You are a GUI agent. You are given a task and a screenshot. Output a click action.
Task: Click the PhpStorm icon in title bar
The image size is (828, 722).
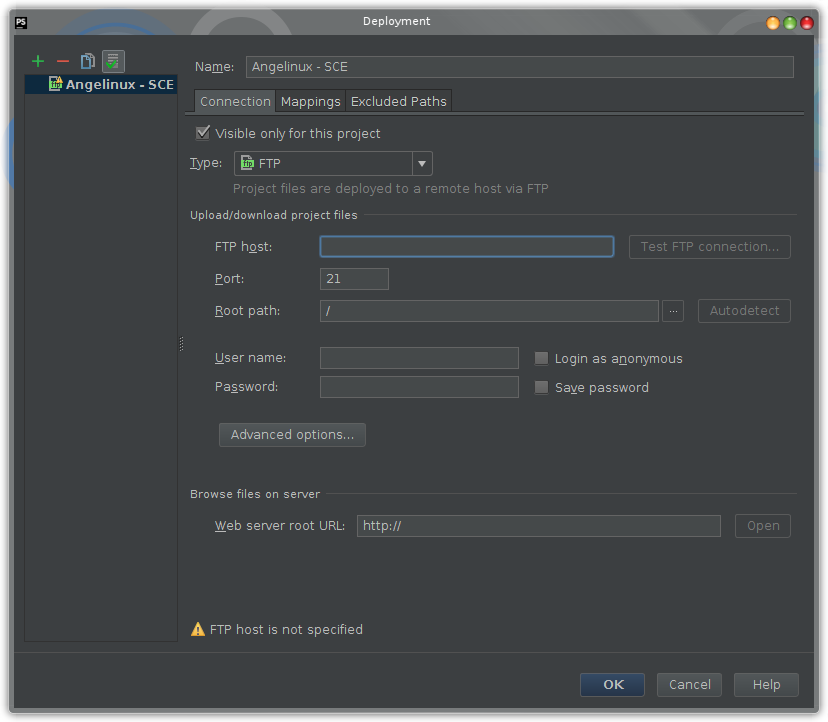tap(21, 22)
